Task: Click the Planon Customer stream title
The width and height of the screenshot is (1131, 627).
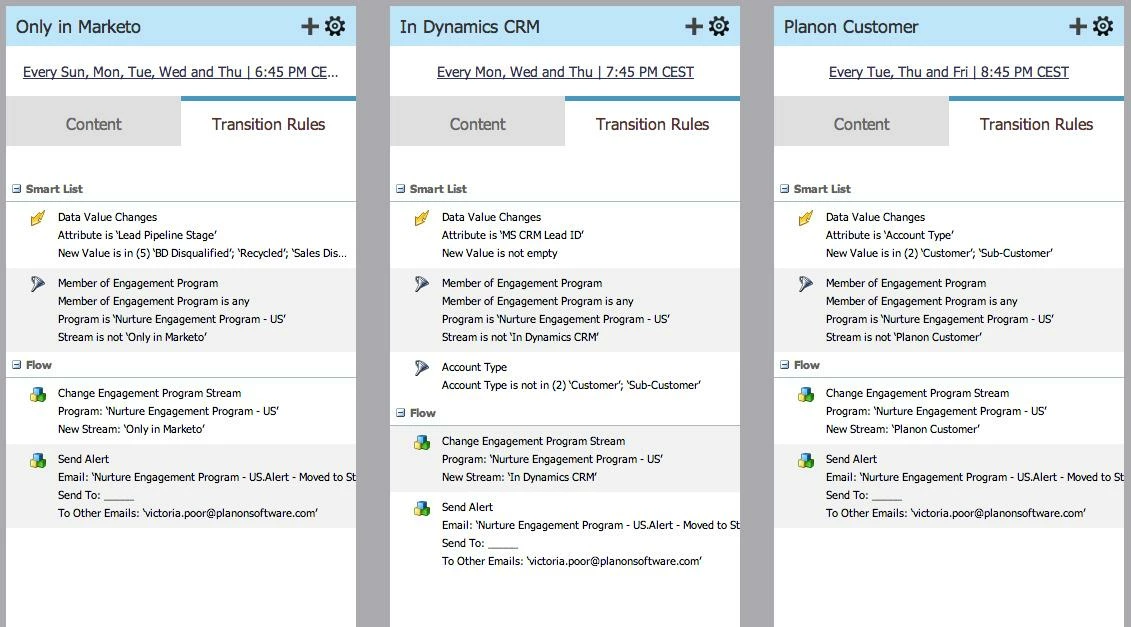Action: (851, 27)
